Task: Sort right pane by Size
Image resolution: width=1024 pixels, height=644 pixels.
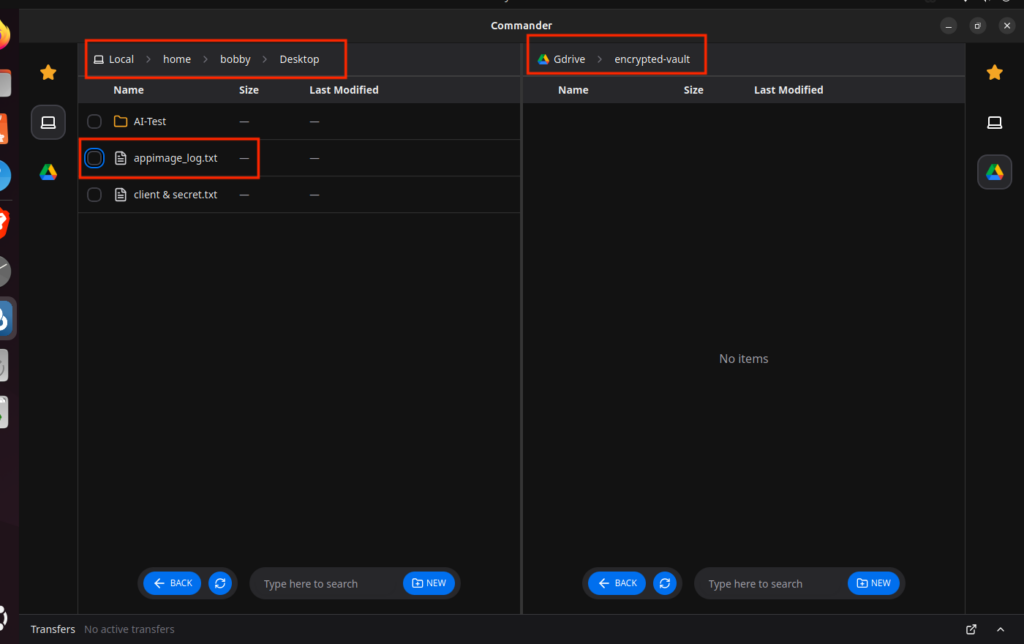Action: point(694,90)
